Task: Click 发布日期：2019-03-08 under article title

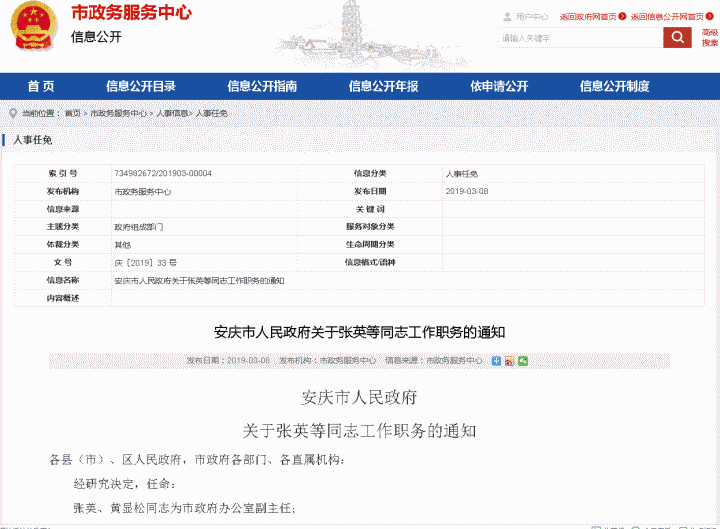Action: 228,361
